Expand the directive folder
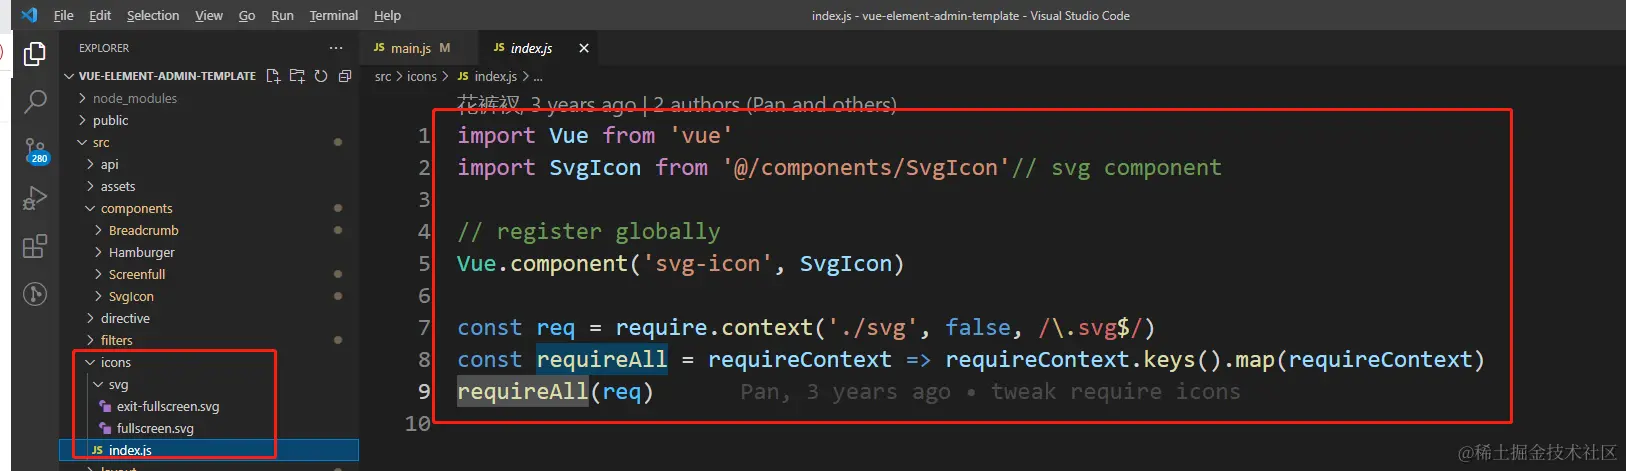 [125, 318]
